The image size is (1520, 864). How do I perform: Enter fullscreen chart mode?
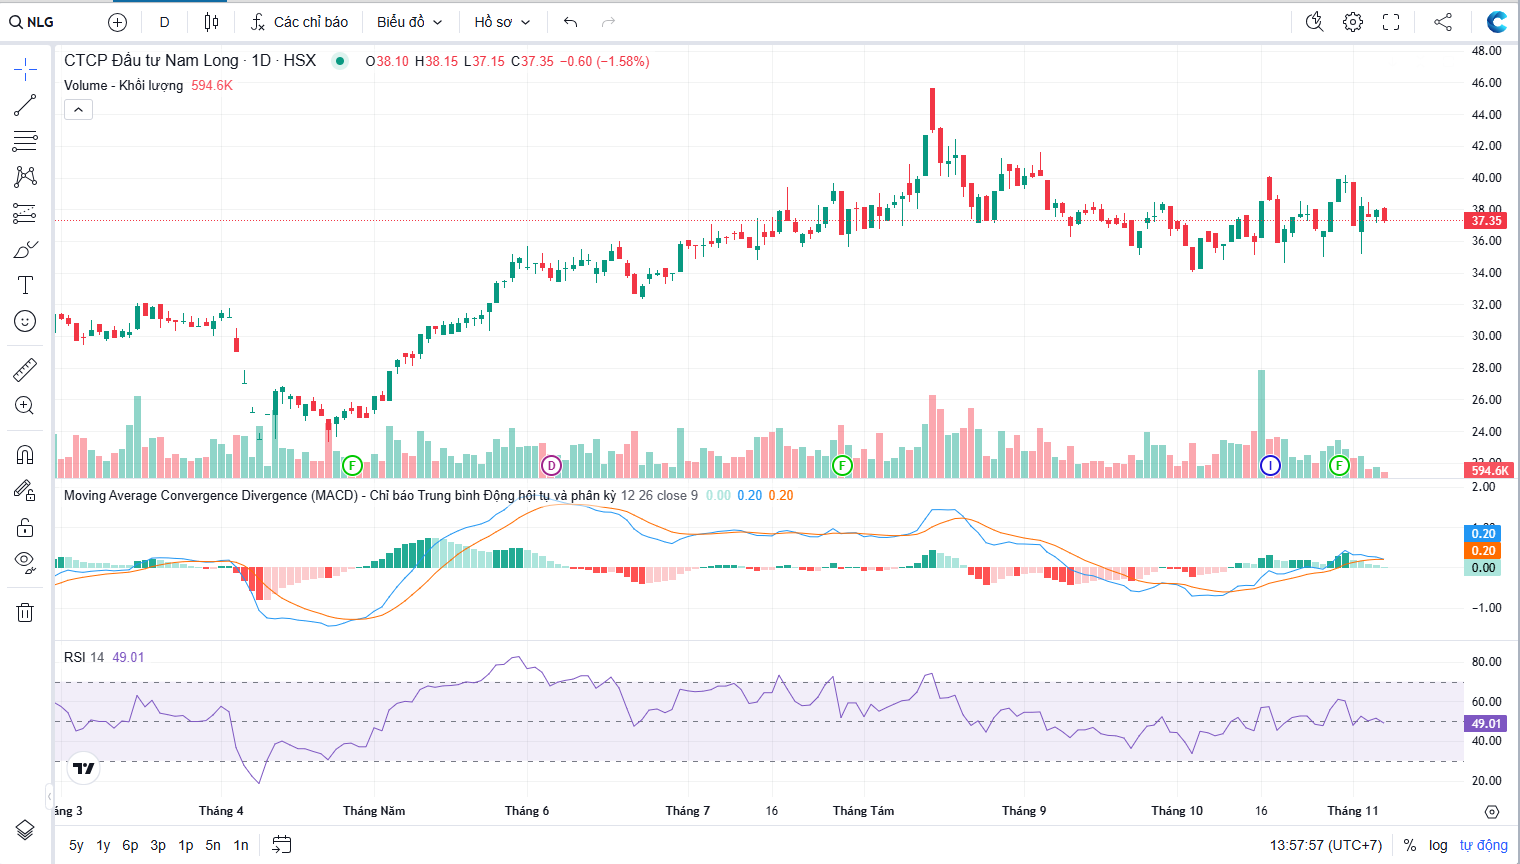coord(1391,22)
